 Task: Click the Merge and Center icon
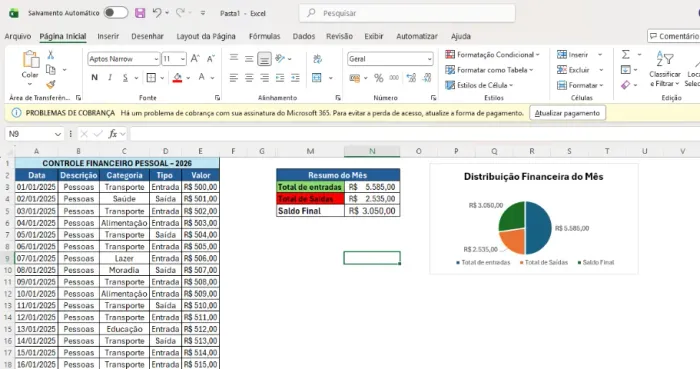317,78
